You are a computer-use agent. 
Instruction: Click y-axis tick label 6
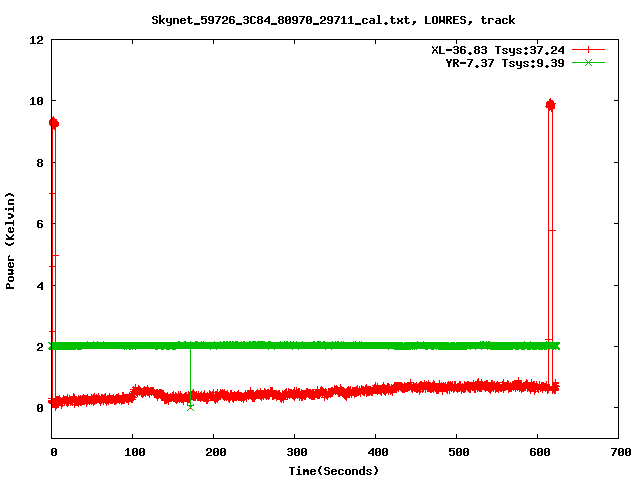(40, 224)
